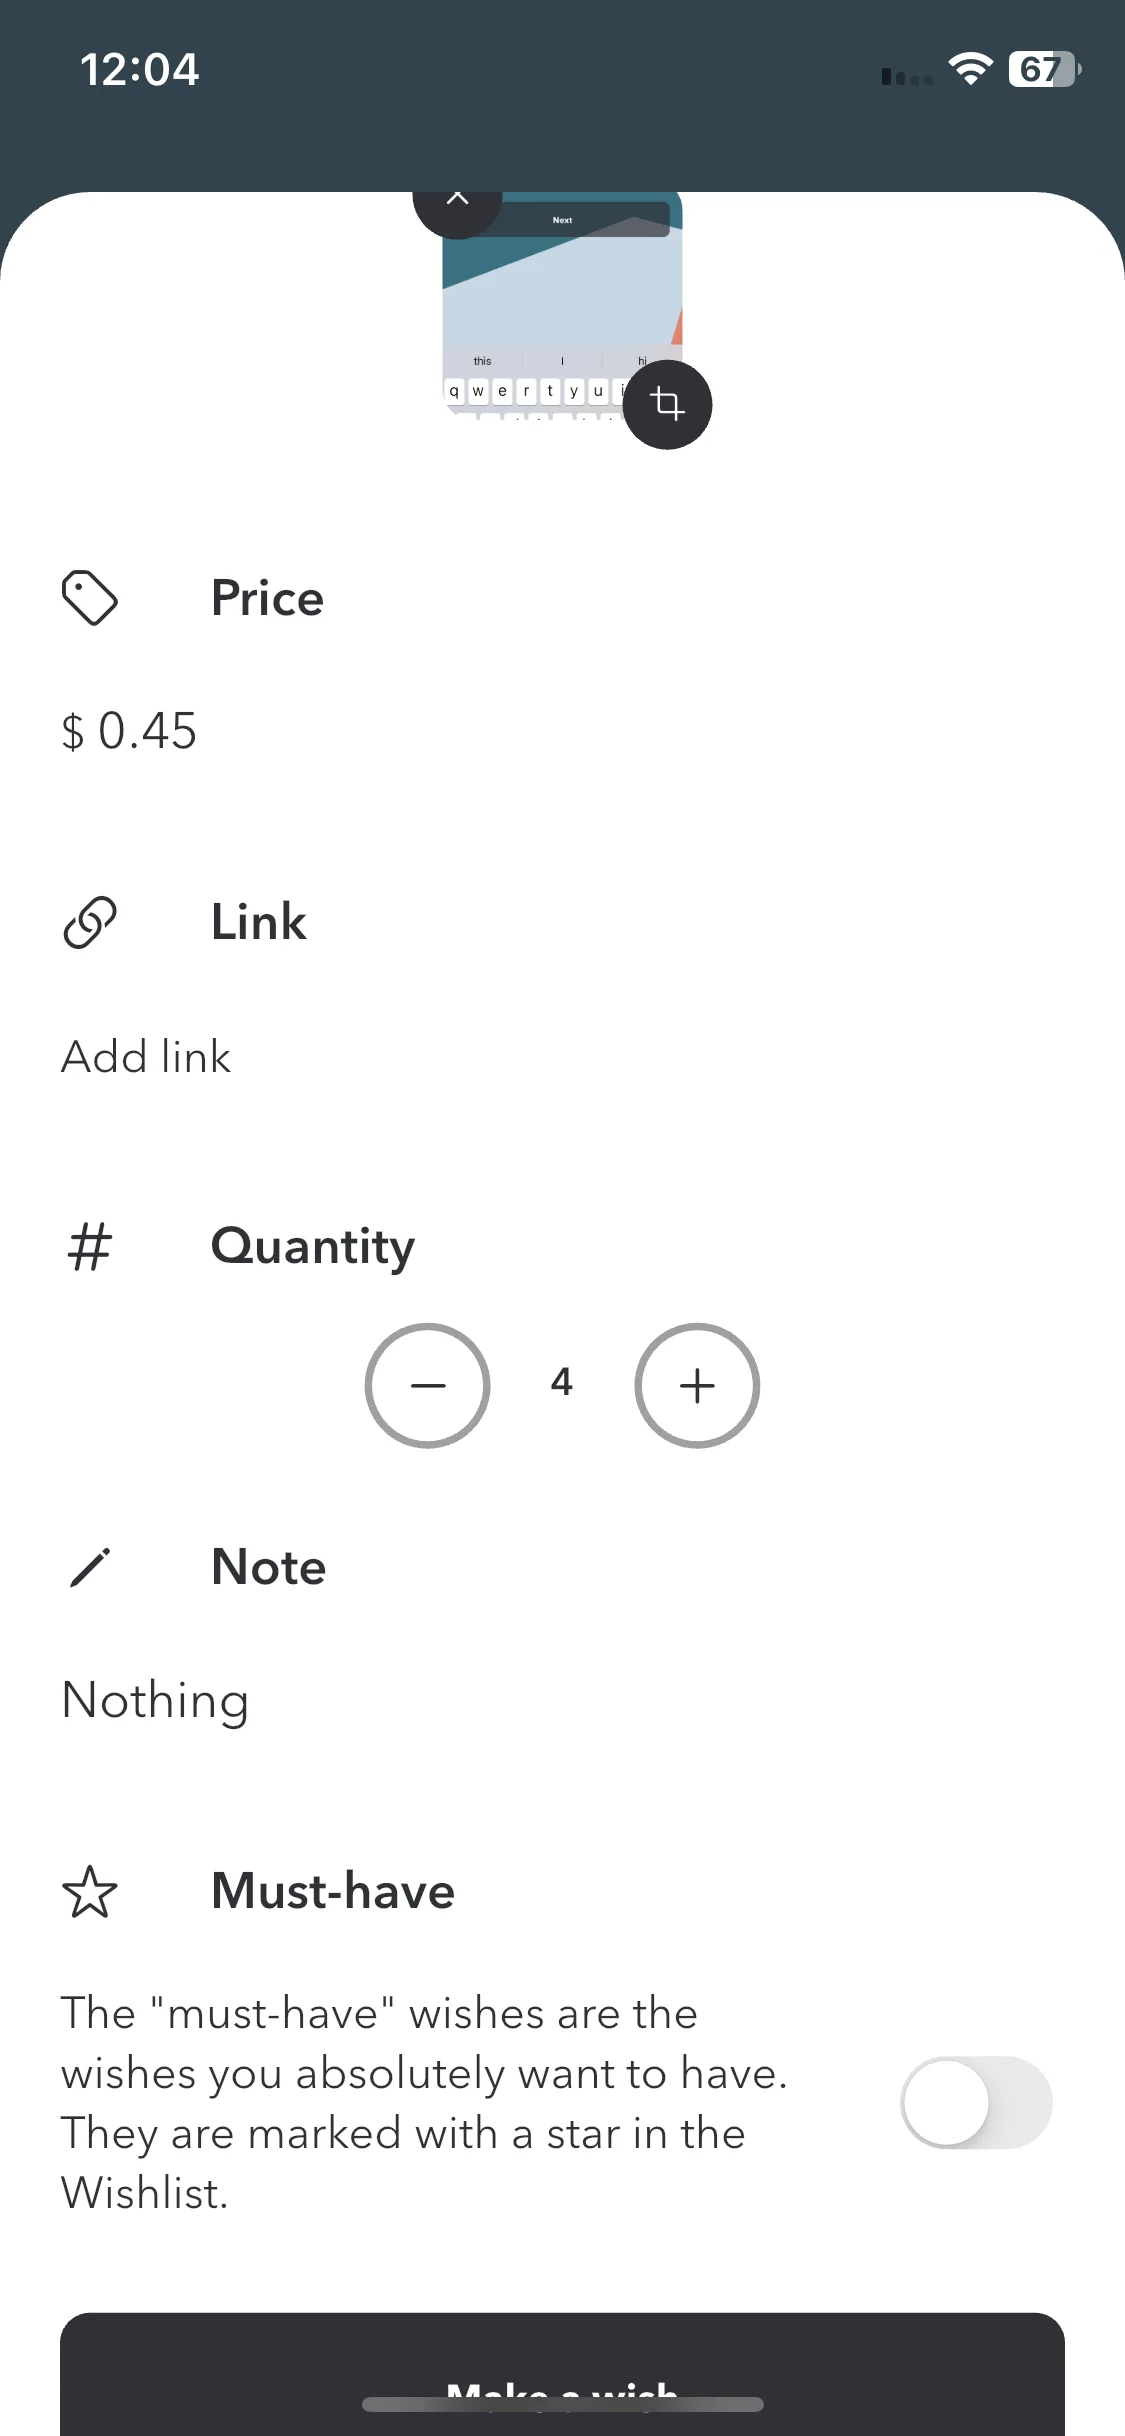The width and height of the screenshot is (1125, 2436).
Task: Tap the hash Quantity icon
Action: tap(90, 1247)
